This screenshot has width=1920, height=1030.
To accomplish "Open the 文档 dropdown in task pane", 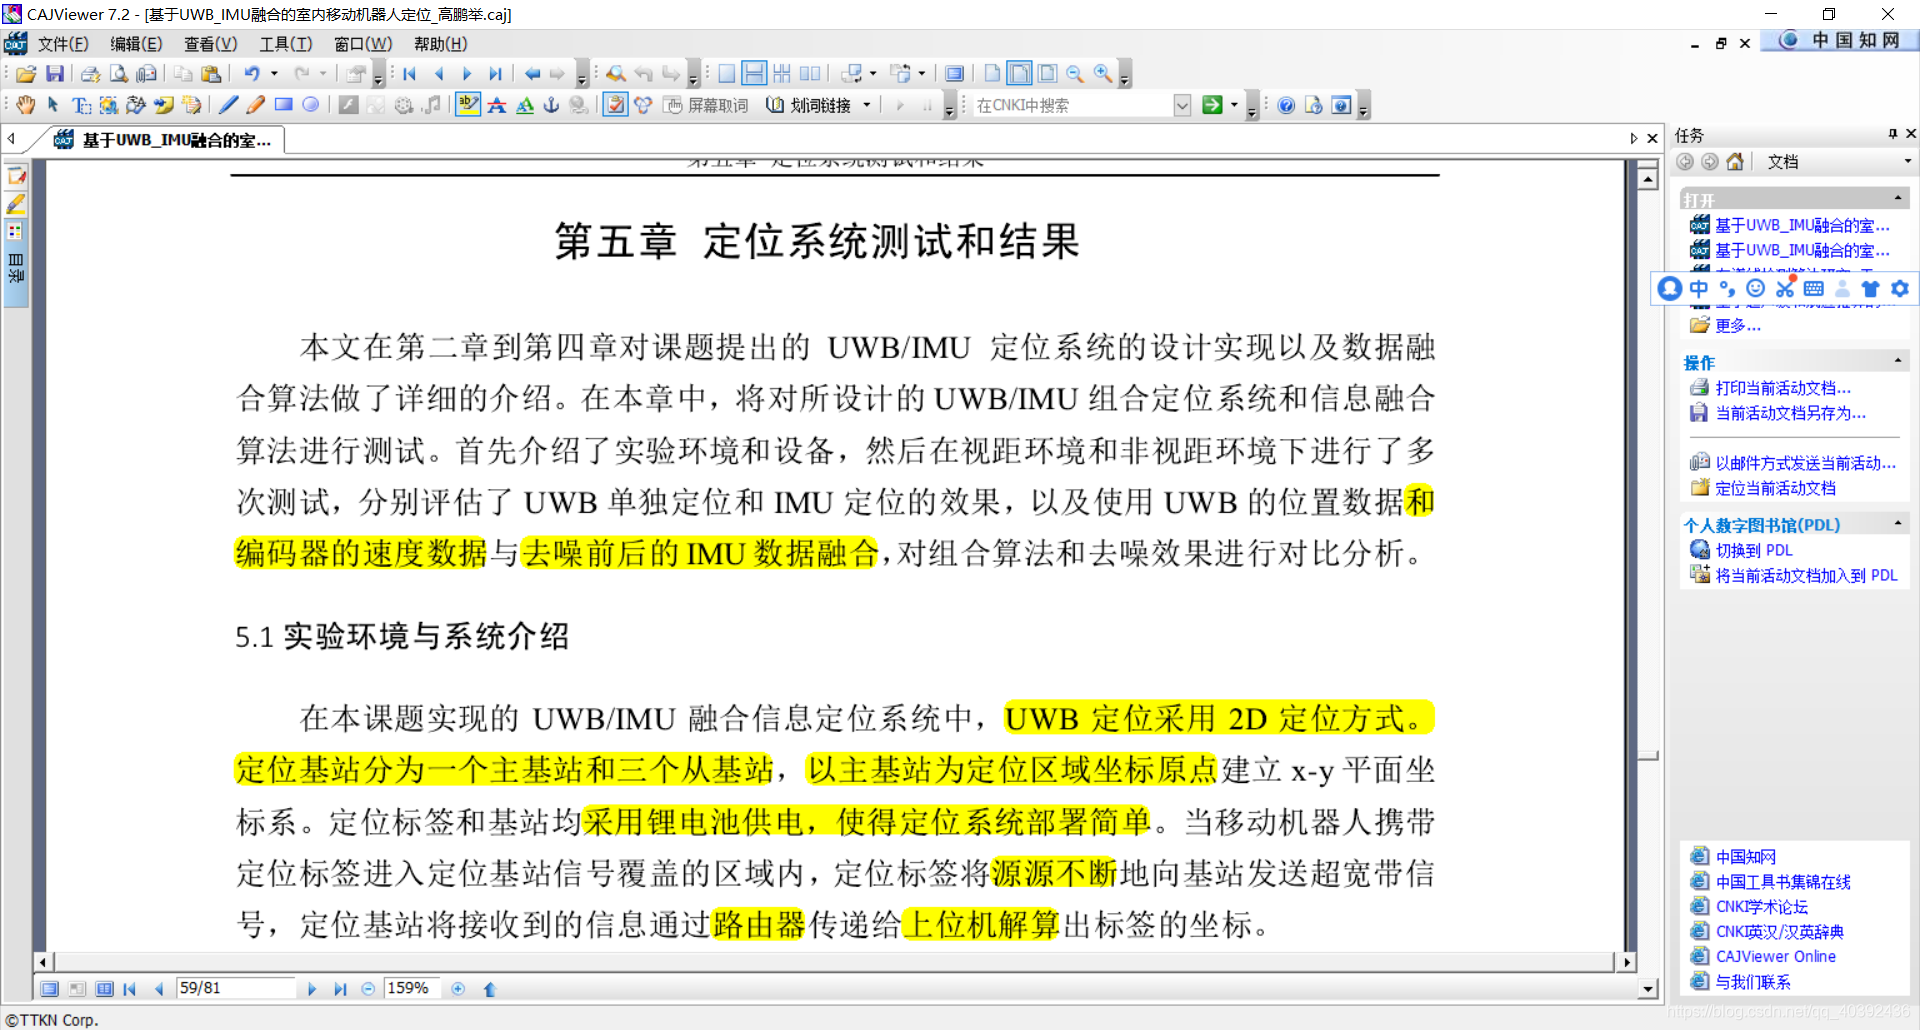I will click(1907, 161).
